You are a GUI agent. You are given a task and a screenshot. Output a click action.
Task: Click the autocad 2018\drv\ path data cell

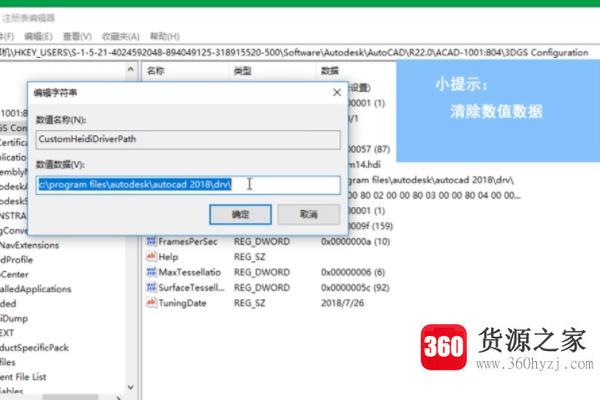(x=431, y=180)
